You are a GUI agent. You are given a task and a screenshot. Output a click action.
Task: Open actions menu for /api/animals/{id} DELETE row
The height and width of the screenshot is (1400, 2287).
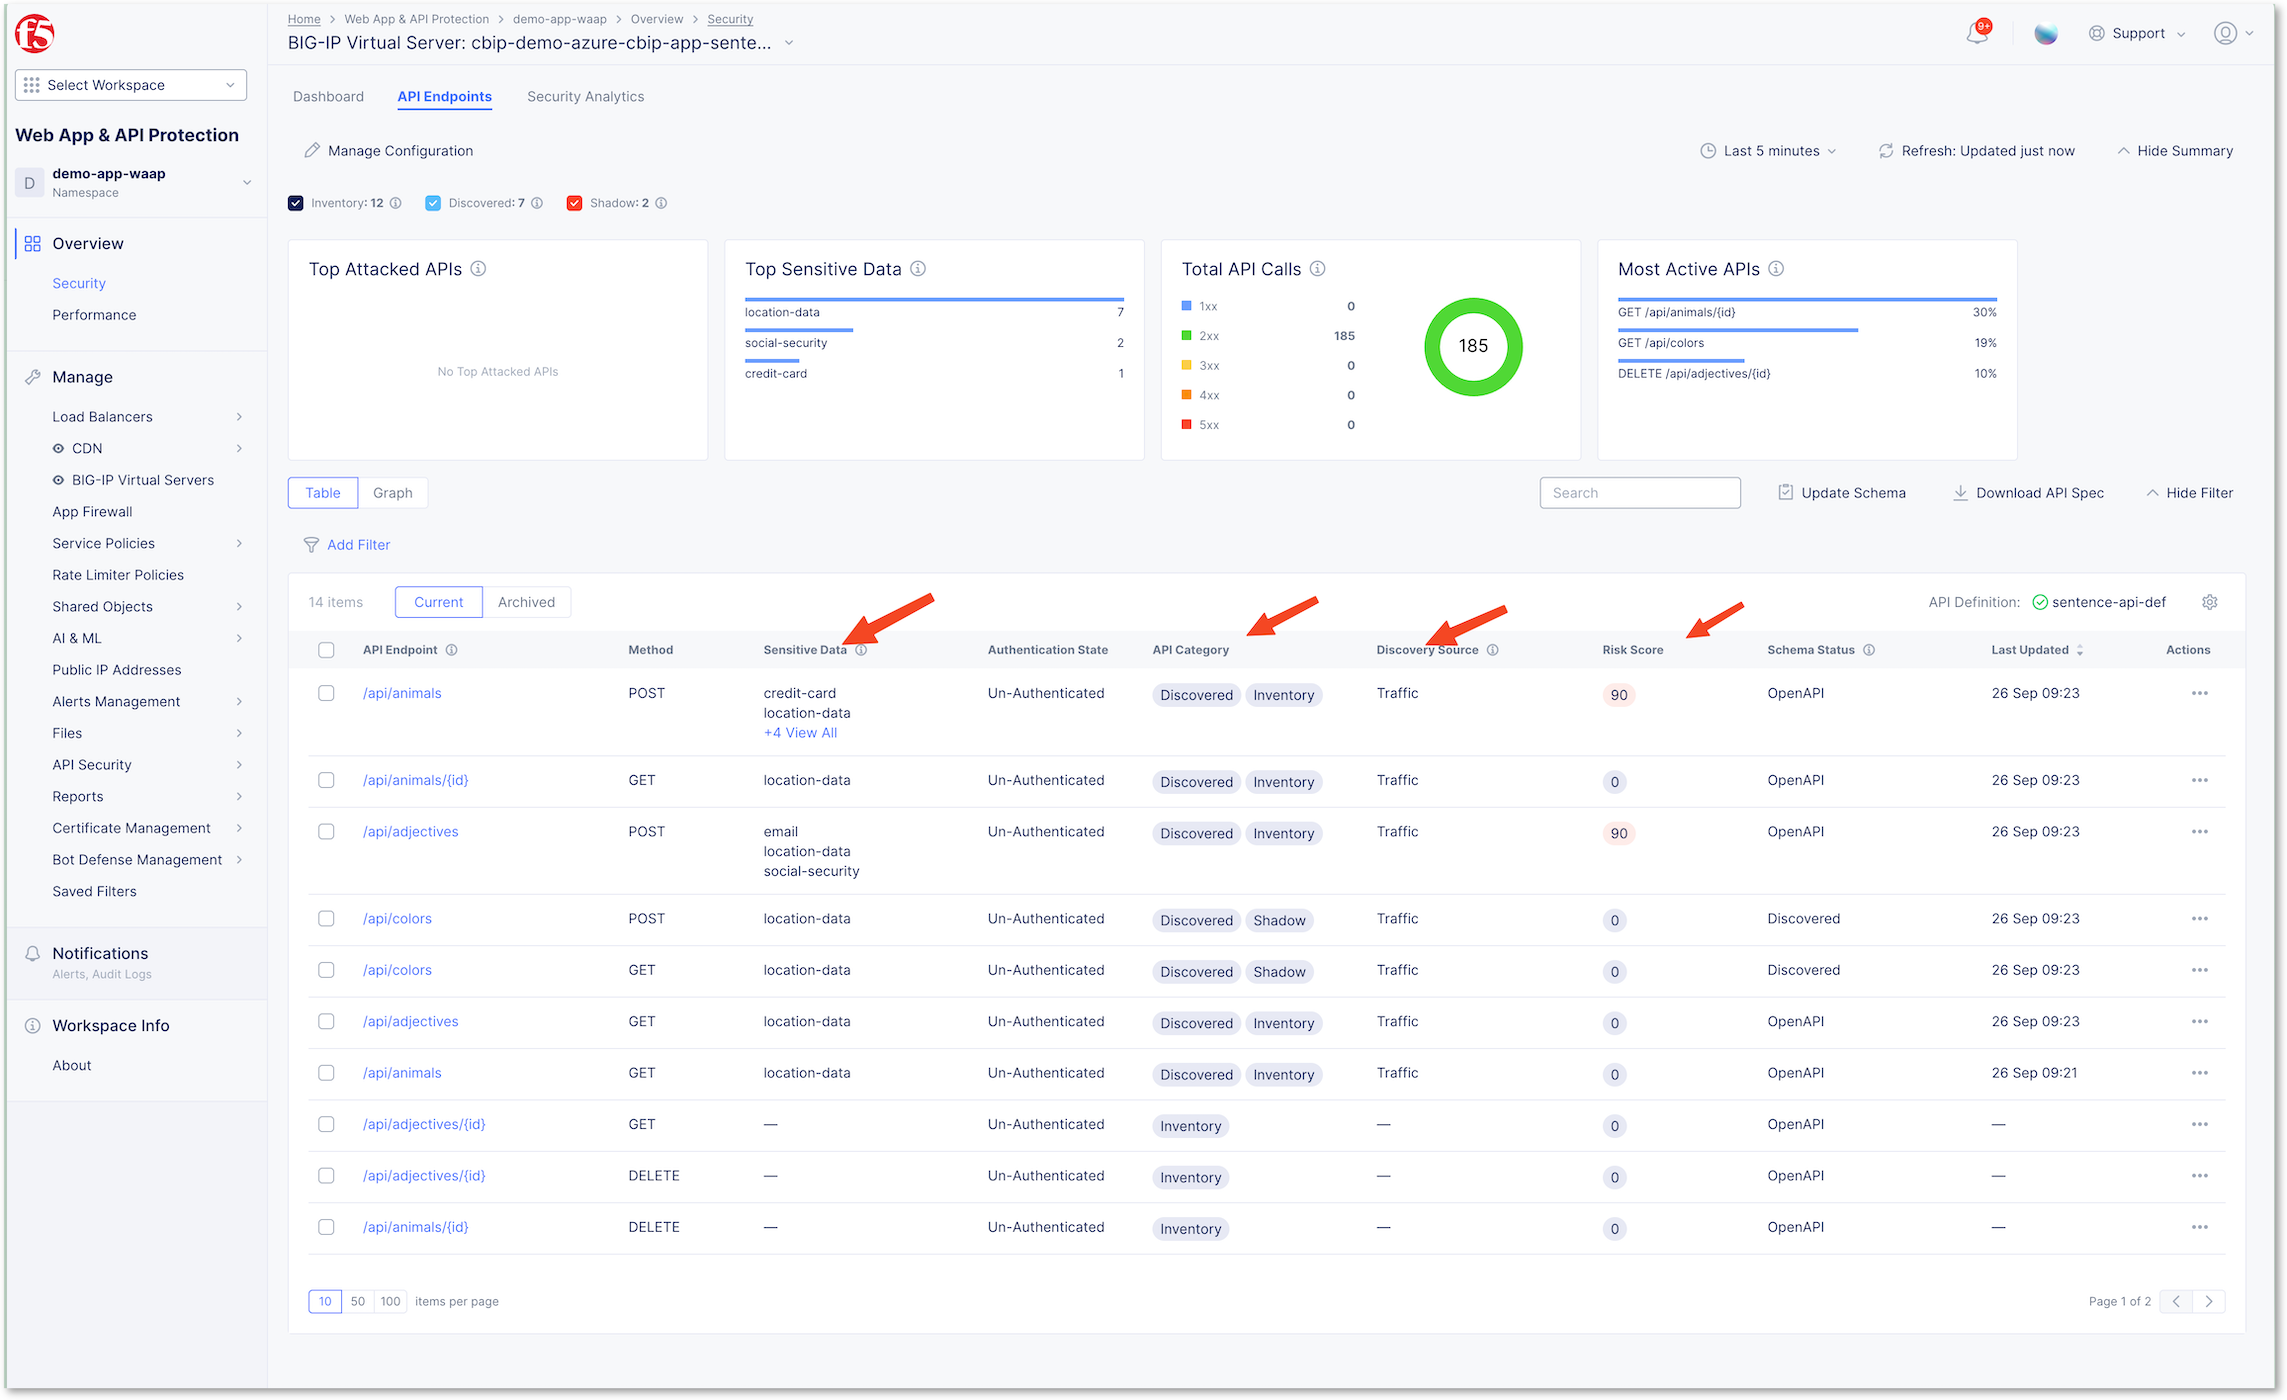click(2200, 1227)
